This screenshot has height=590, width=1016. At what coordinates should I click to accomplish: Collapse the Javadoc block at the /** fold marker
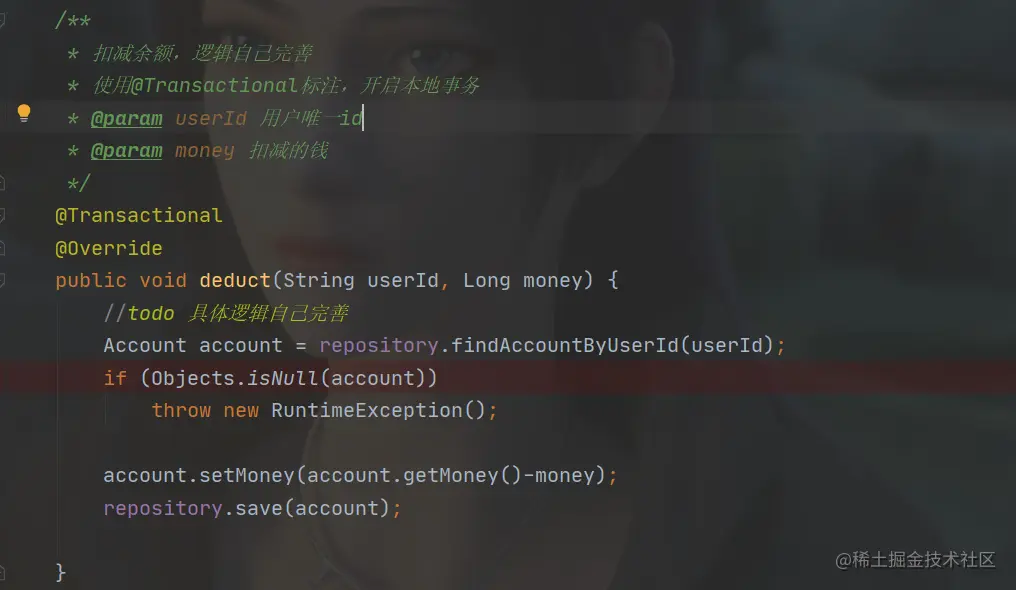pos(2,21)
